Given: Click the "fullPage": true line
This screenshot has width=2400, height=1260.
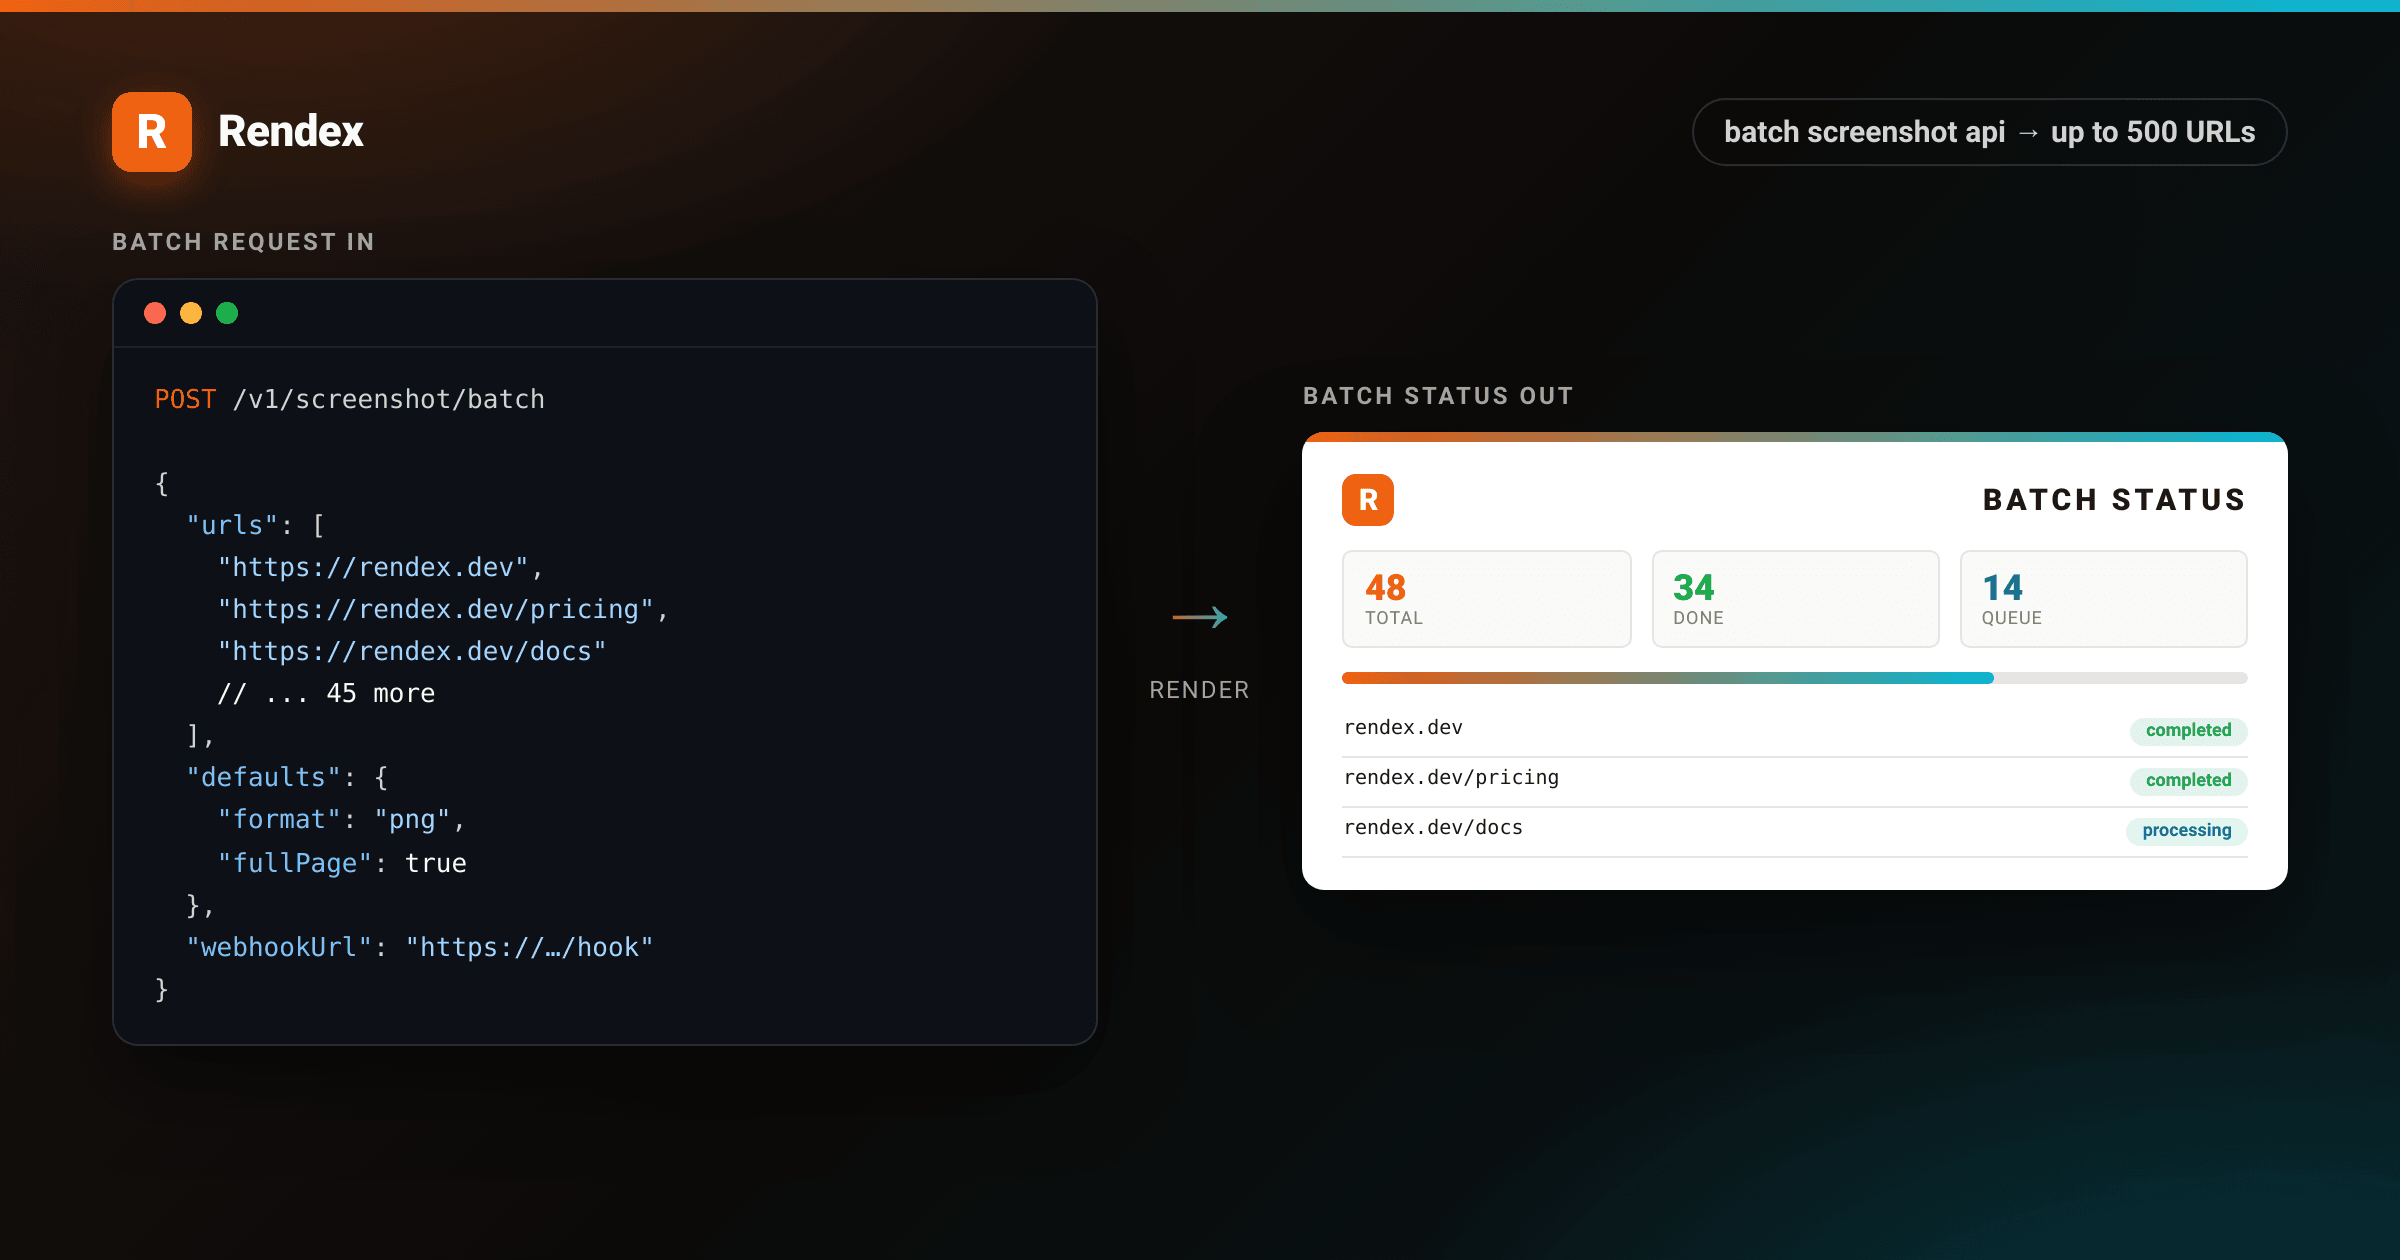Looking at the screenshot, I should (342, 863).
